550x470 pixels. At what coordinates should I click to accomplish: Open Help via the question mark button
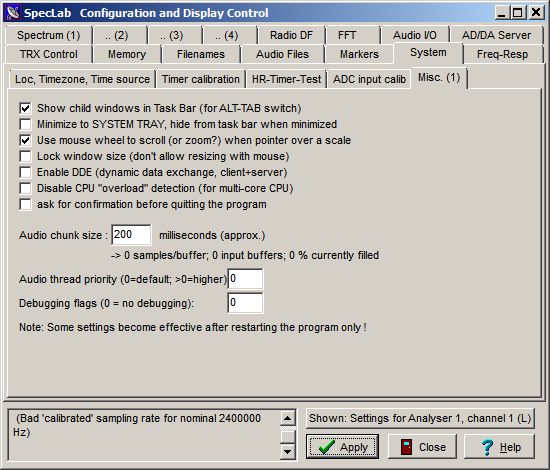[499, 446]
